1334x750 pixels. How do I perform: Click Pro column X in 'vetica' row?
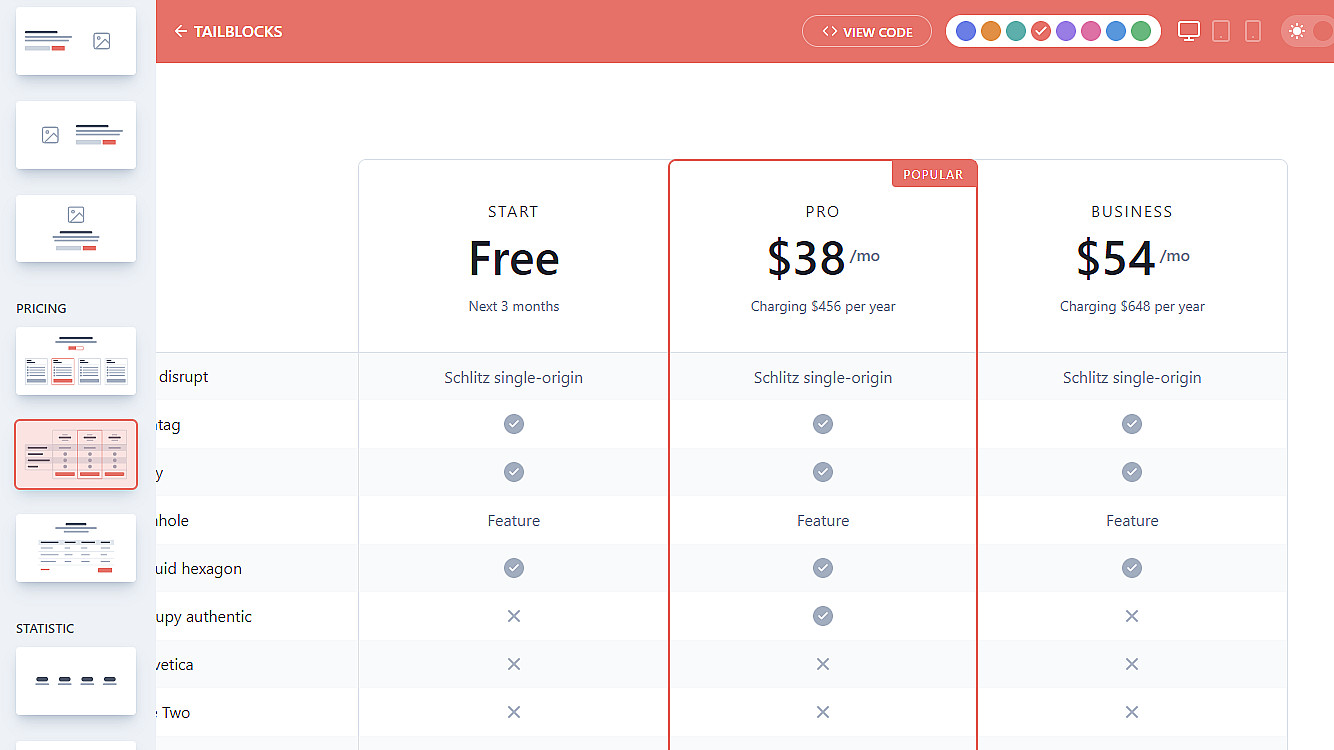(823, 664)
